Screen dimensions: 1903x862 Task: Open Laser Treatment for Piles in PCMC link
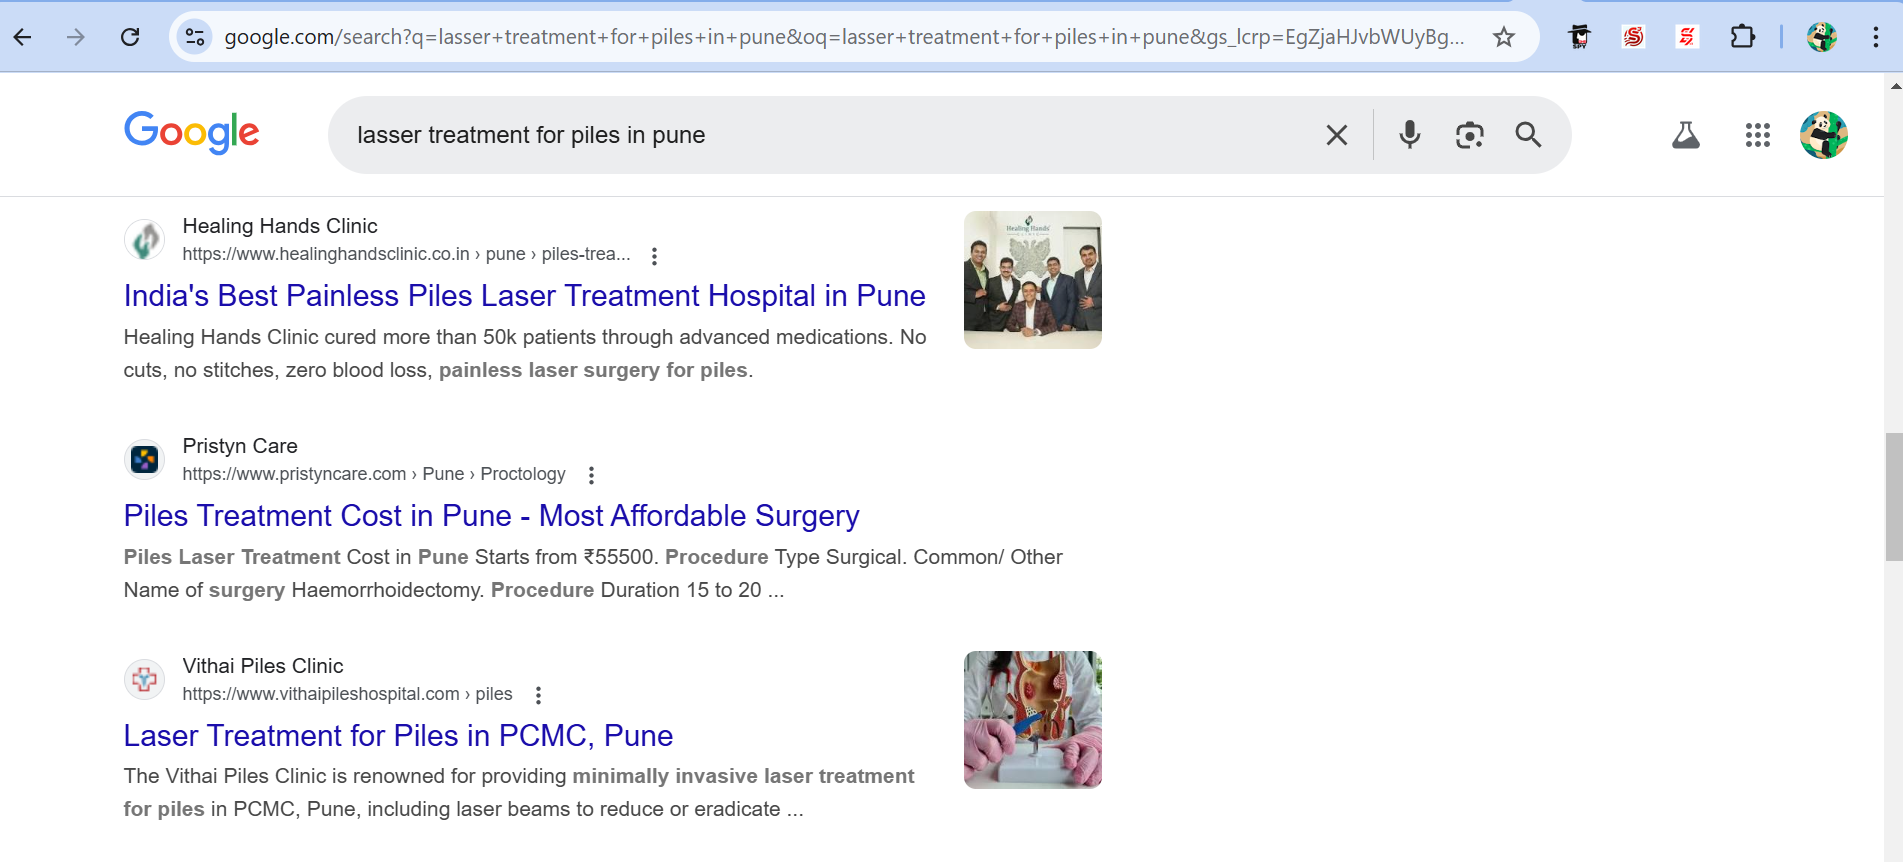tap(398, 736)
